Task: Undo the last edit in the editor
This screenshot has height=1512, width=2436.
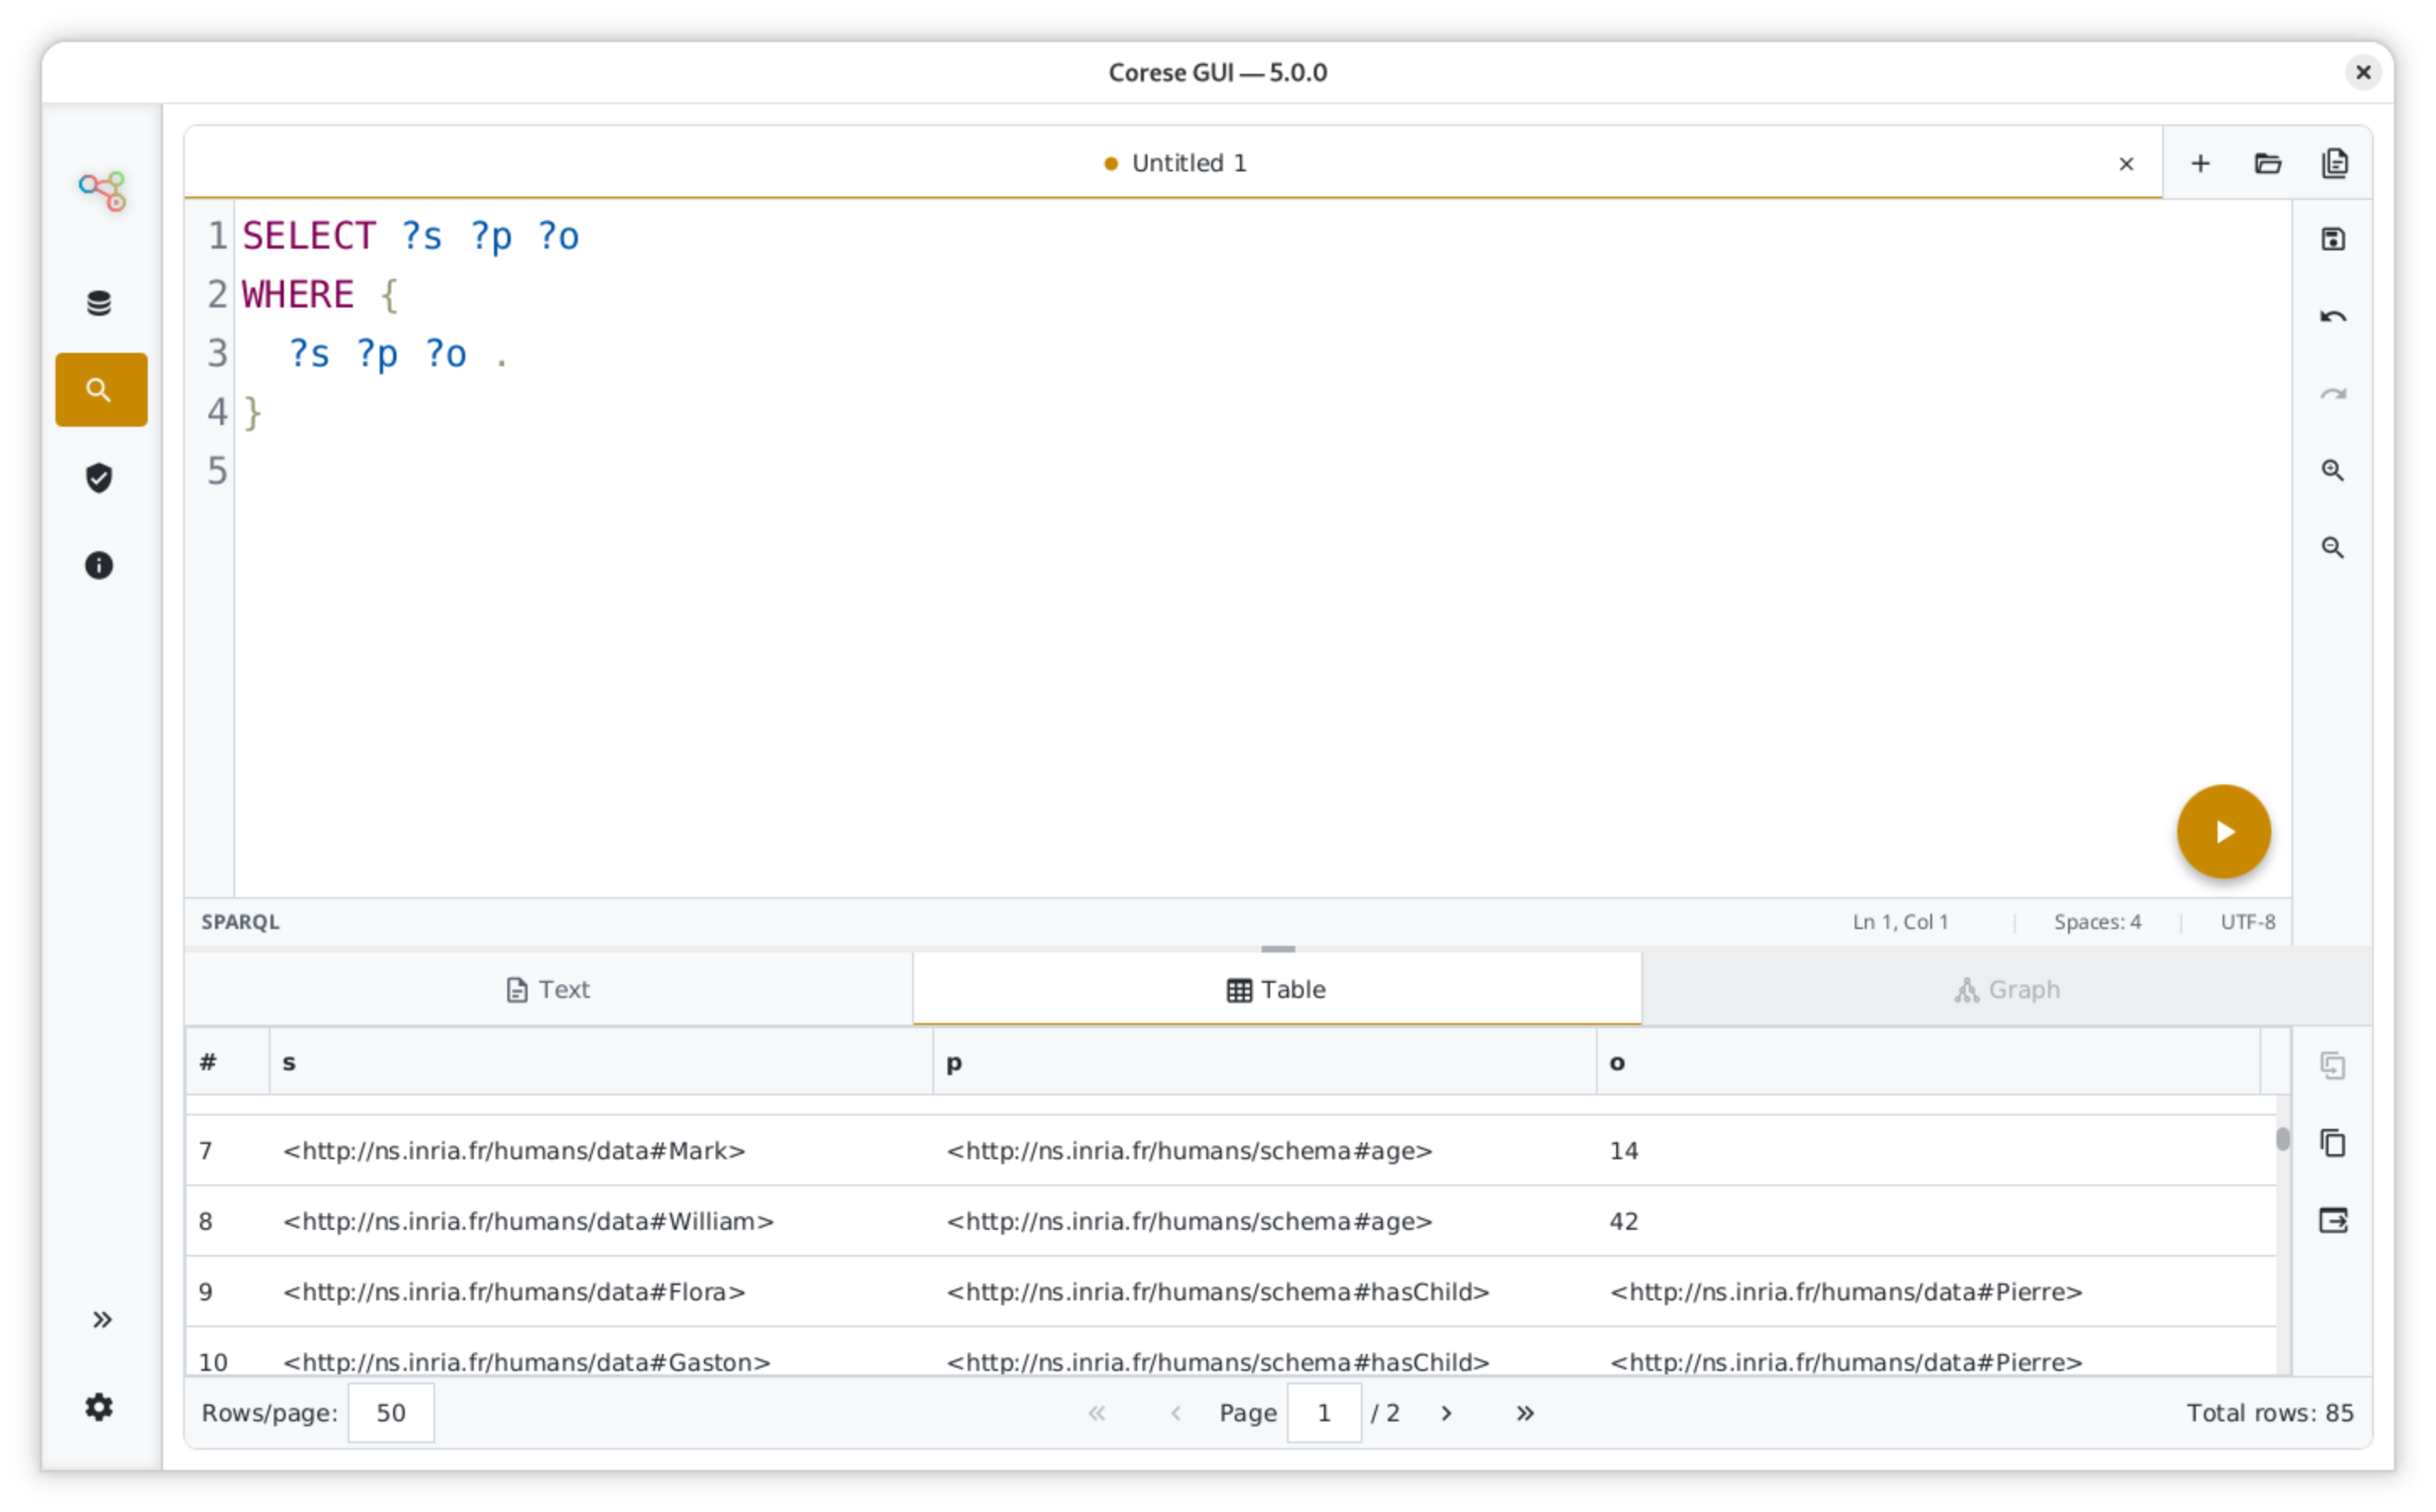Action: click(x=2333, y=316)
